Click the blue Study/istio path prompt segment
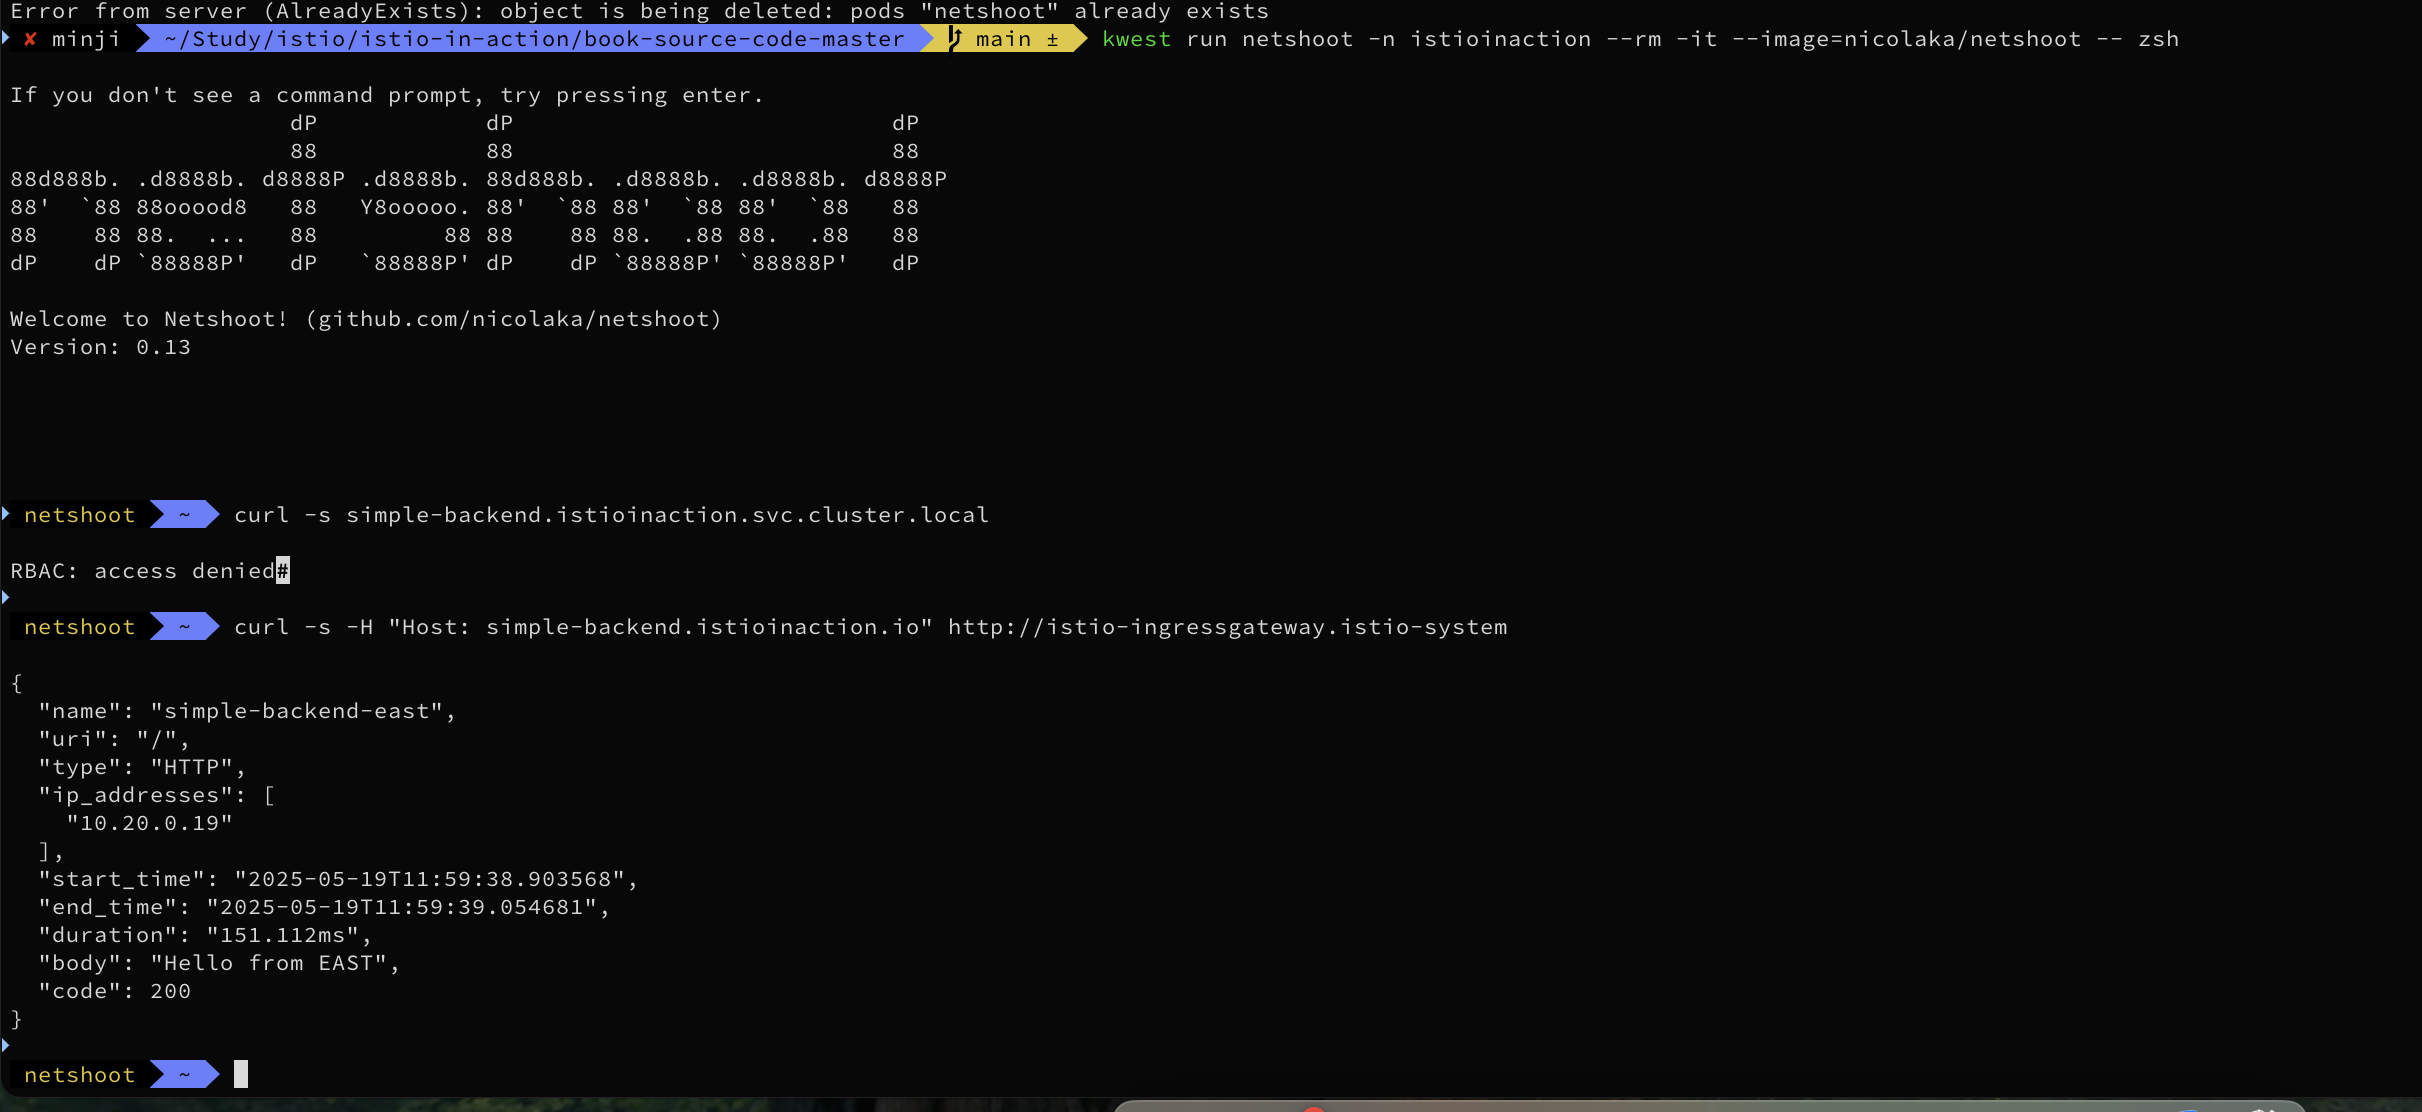Viewport: 2422px width, 1112px height. 533,39
